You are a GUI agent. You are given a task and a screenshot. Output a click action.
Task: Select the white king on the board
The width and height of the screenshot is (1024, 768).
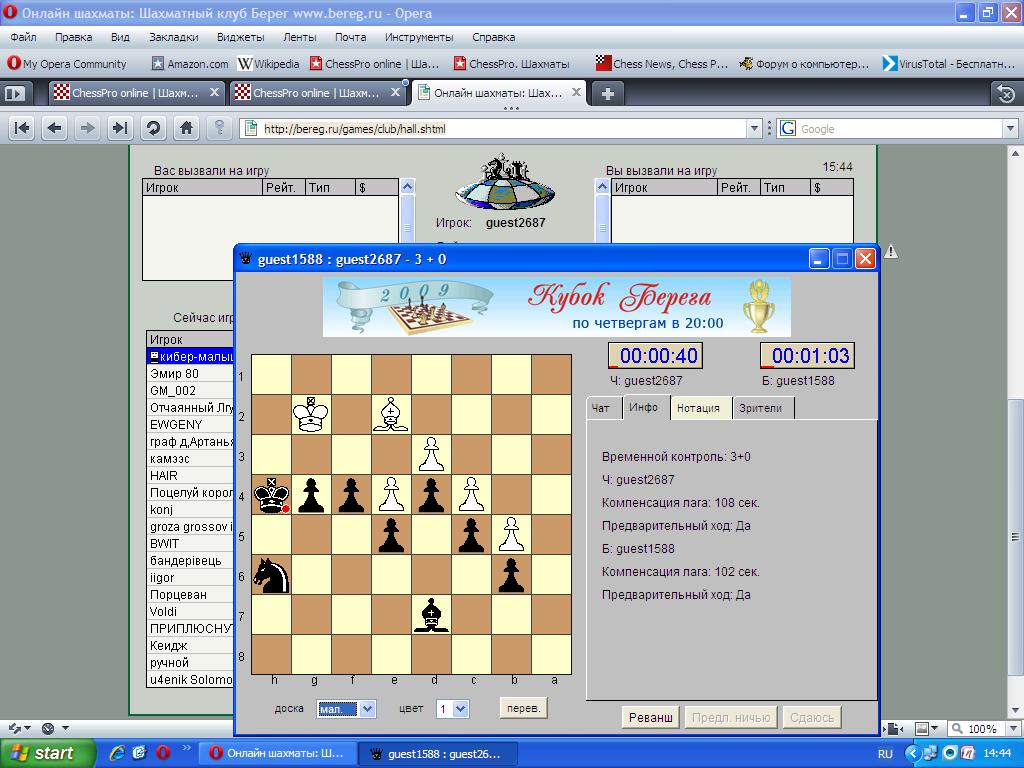pyautogui.click(x=311, y=415)
